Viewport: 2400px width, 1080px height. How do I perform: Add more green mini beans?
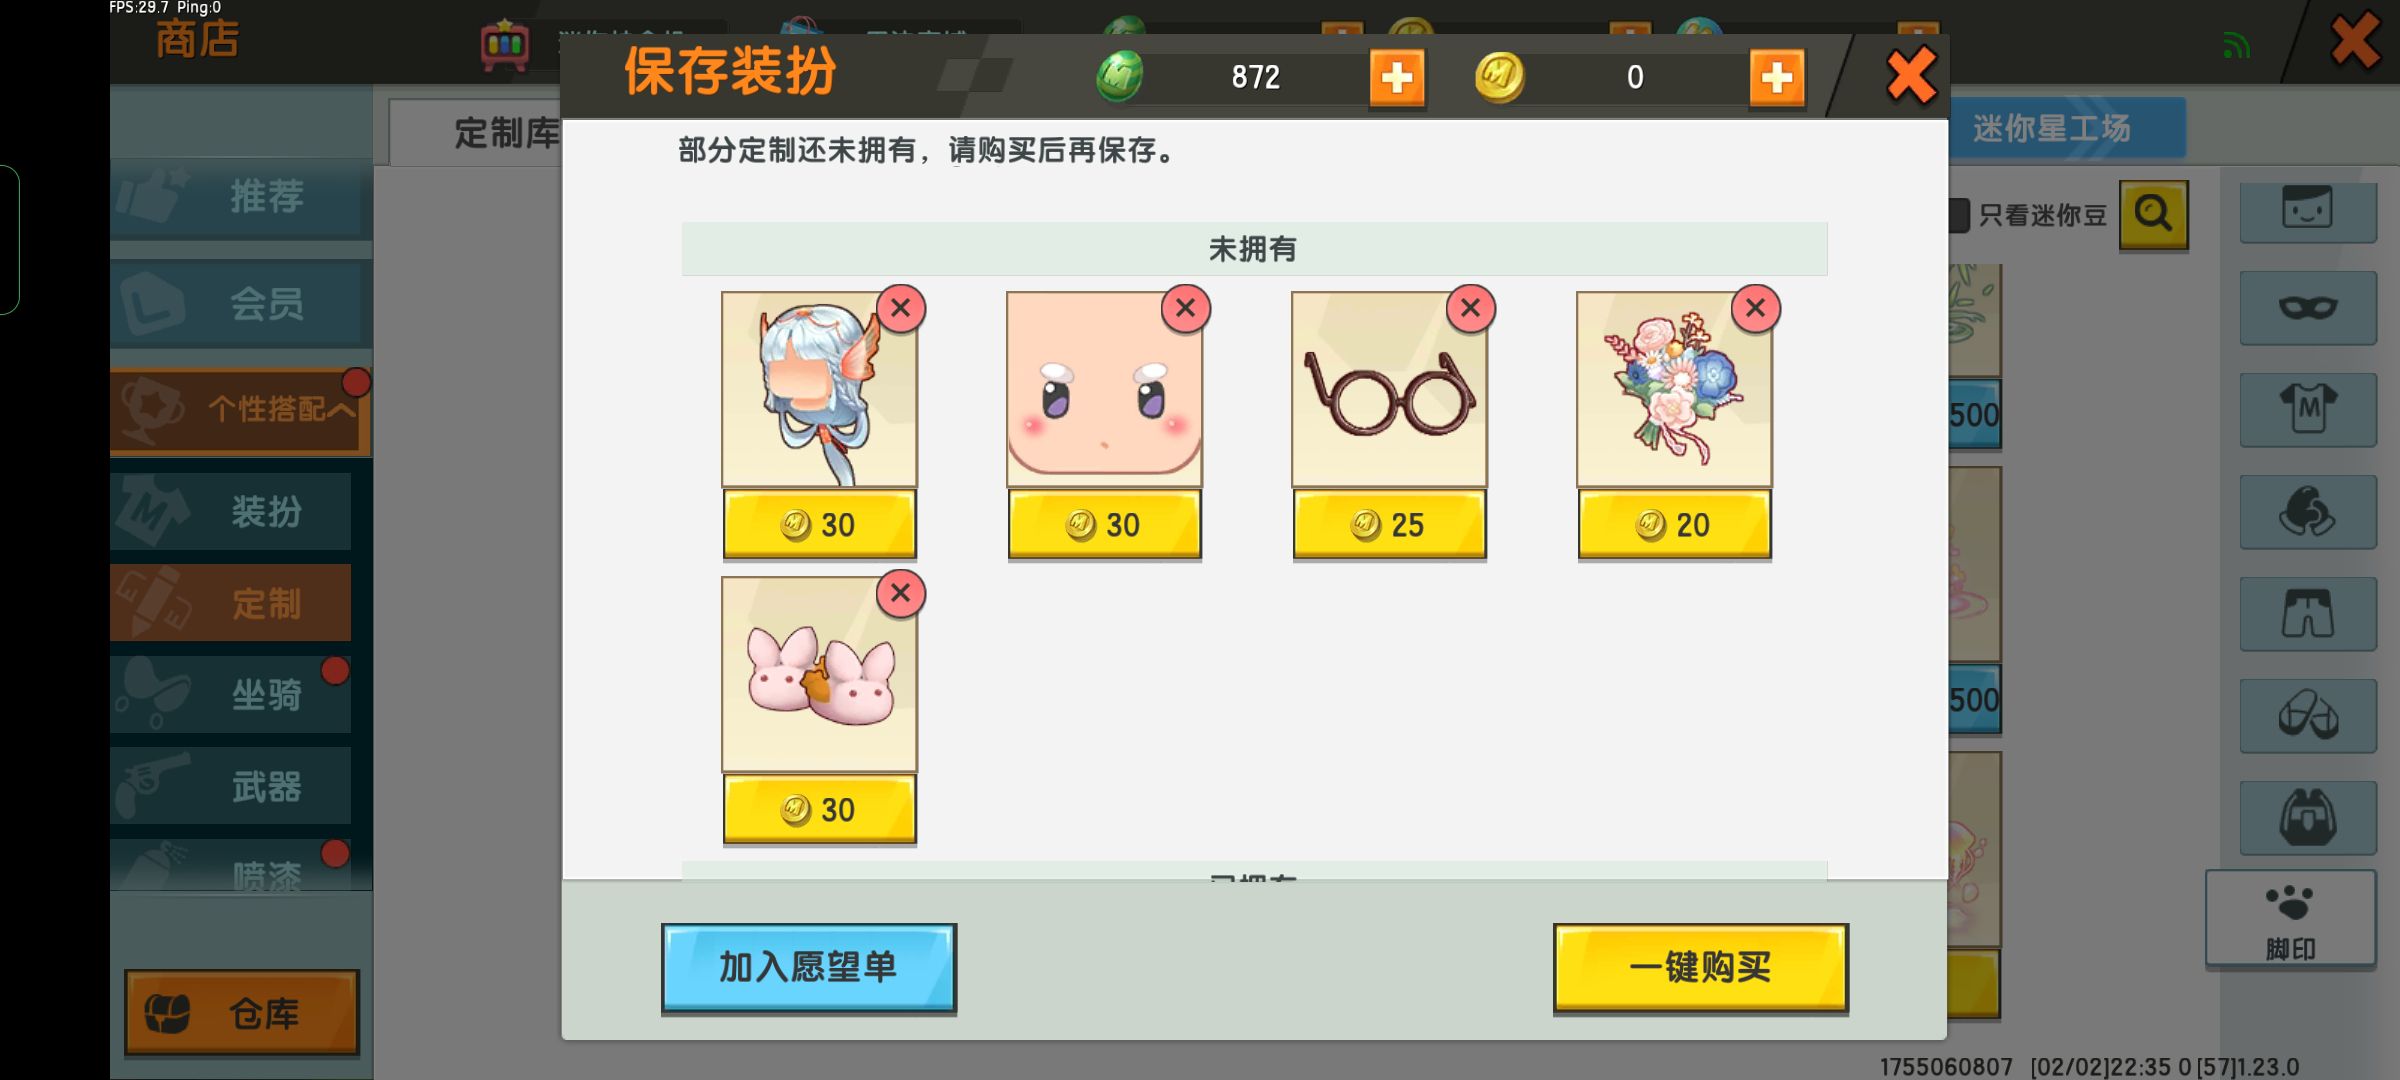point(1397,77)
